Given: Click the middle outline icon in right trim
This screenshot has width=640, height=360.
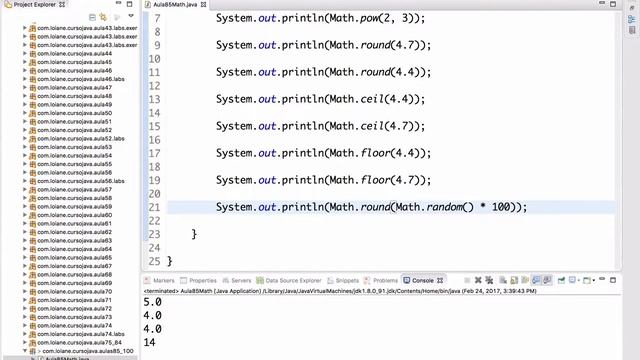Looking at the screenshot, I should pos(632,19).
